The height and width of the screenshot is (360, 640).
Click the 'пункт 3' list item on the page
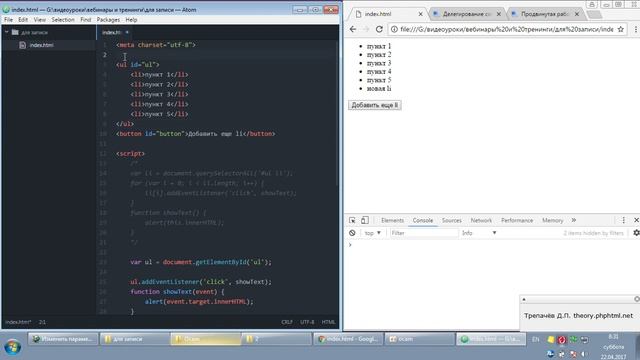pos(379,63)
